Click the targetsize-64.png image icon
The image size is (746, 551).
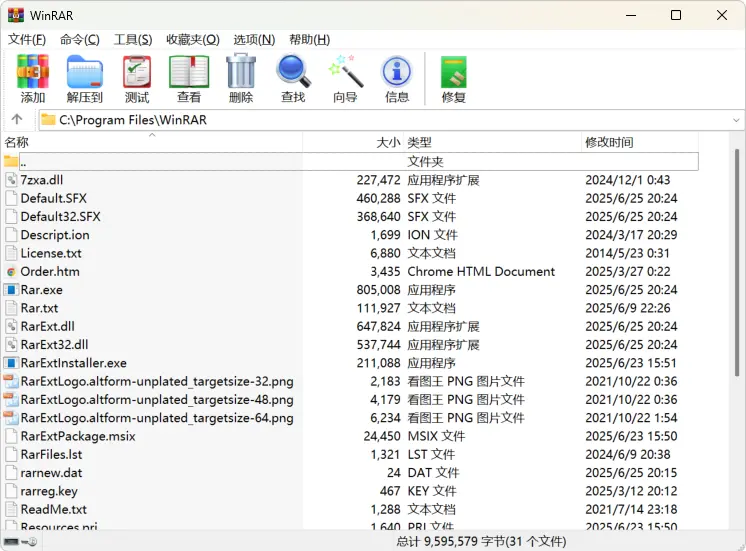pos(11,418)
